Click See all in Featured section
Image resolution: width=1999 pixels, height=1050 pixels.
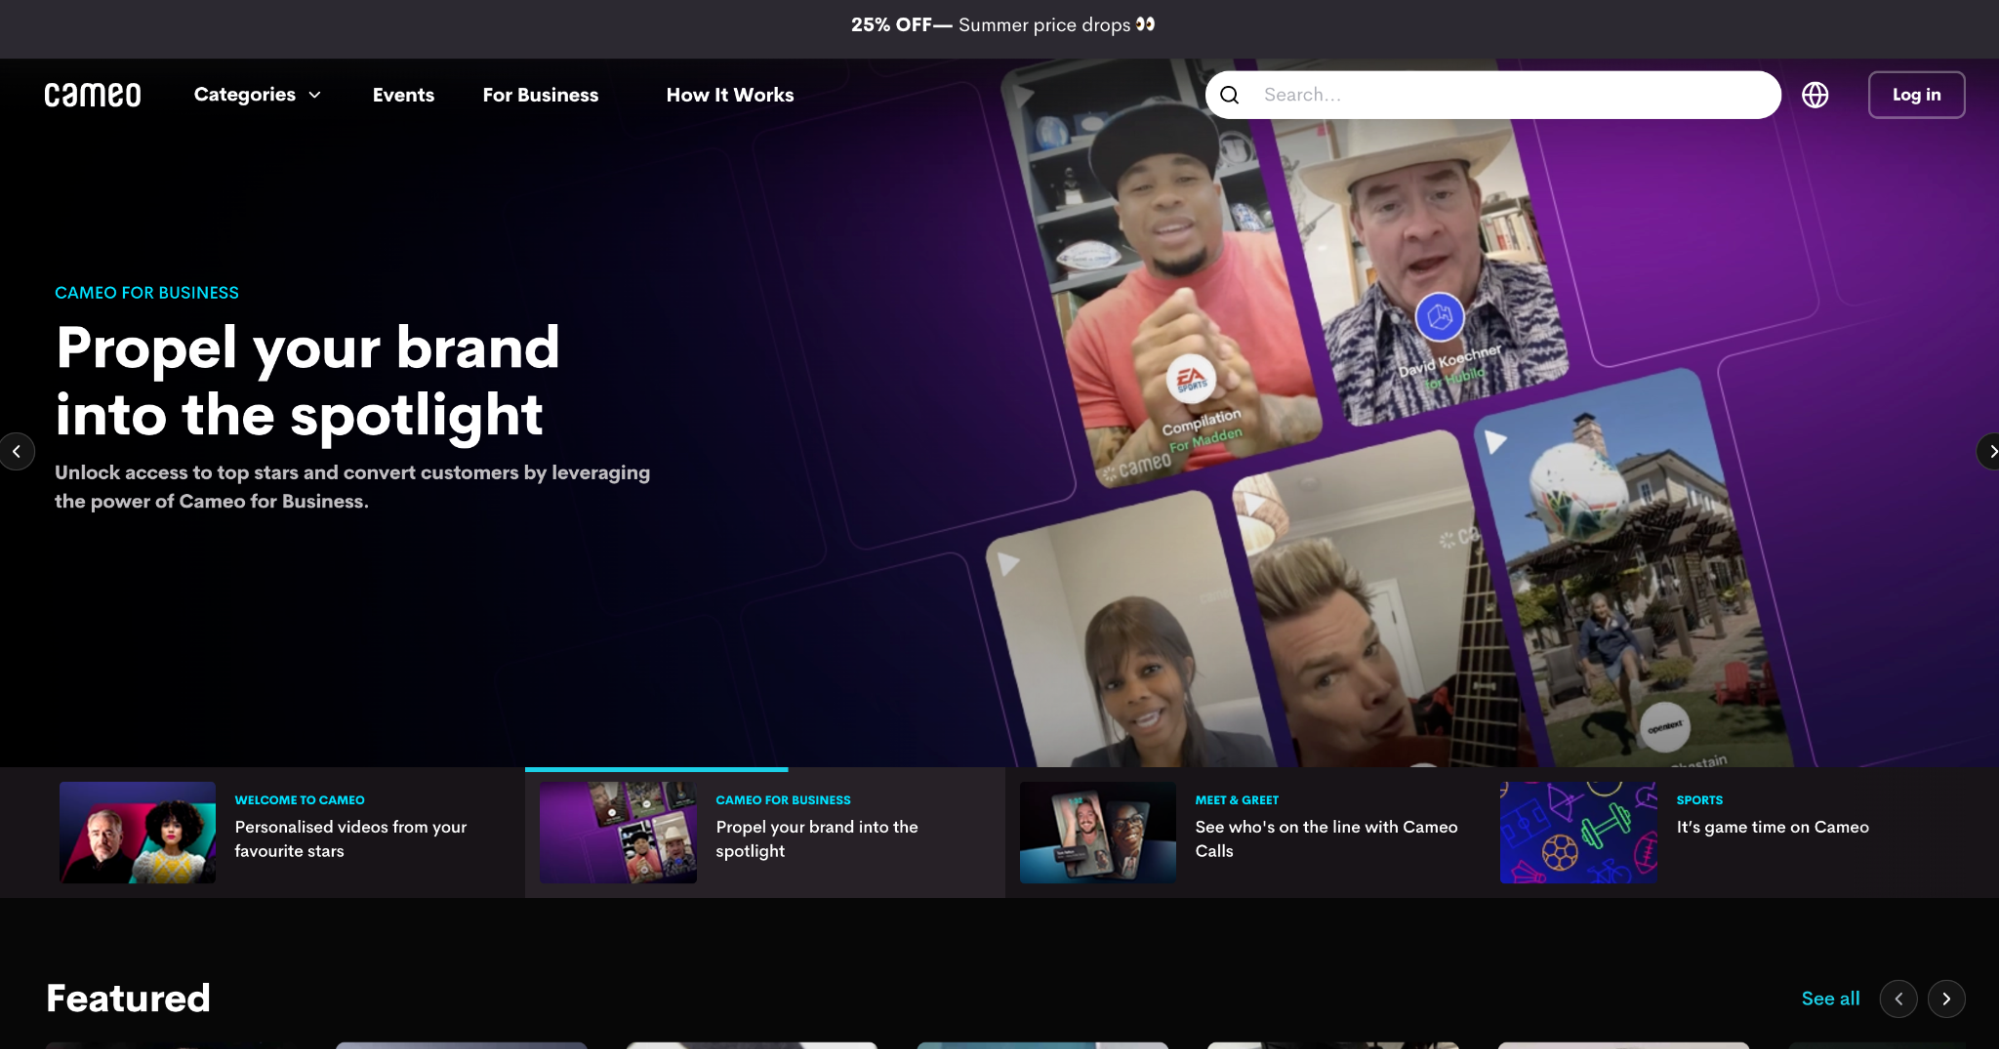1830,999
